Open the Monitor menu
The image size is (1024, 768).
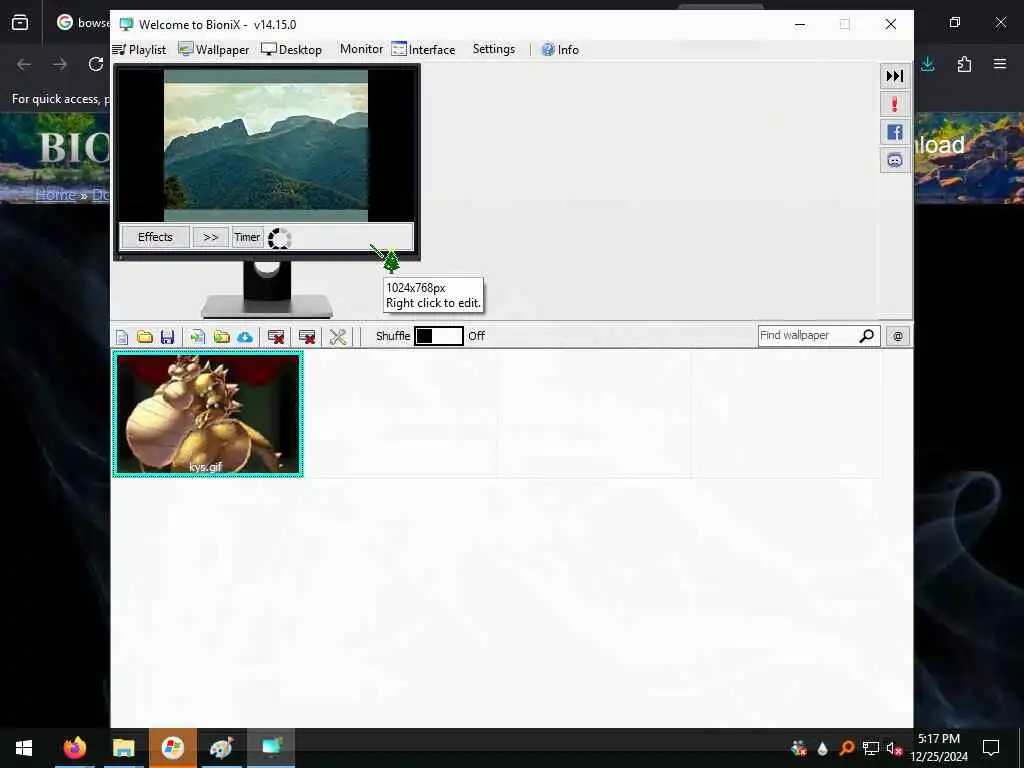(361, 49)
